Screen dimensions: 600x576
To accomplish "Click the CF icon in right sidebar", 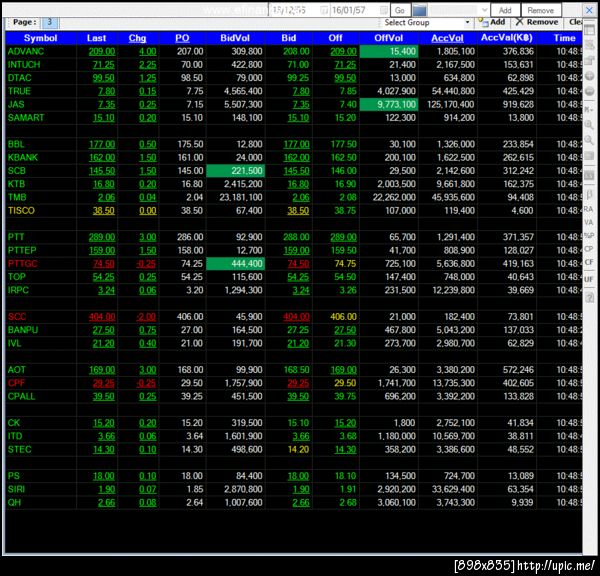I will point(589,262).
